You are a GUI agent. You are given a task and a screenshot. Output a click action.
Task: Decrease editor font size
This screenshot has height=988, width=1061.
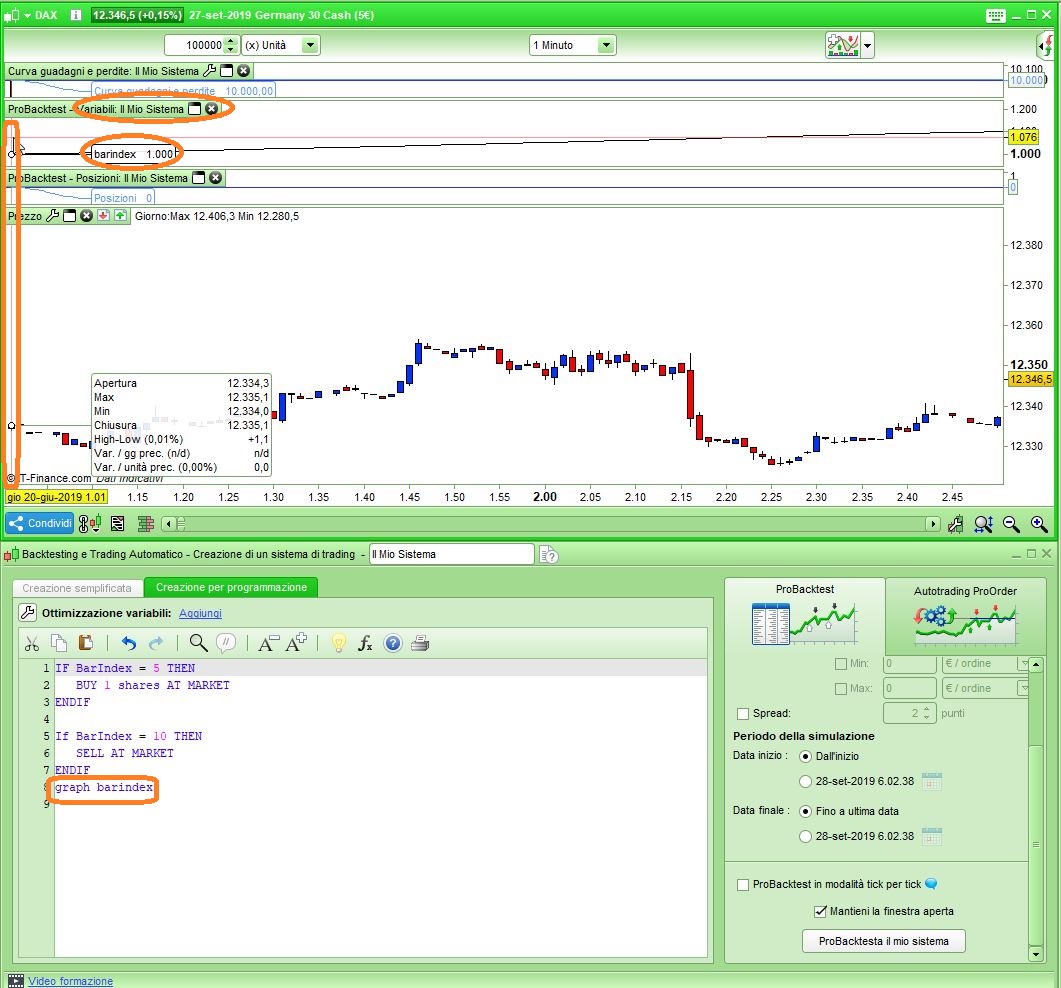pos(269,644)
